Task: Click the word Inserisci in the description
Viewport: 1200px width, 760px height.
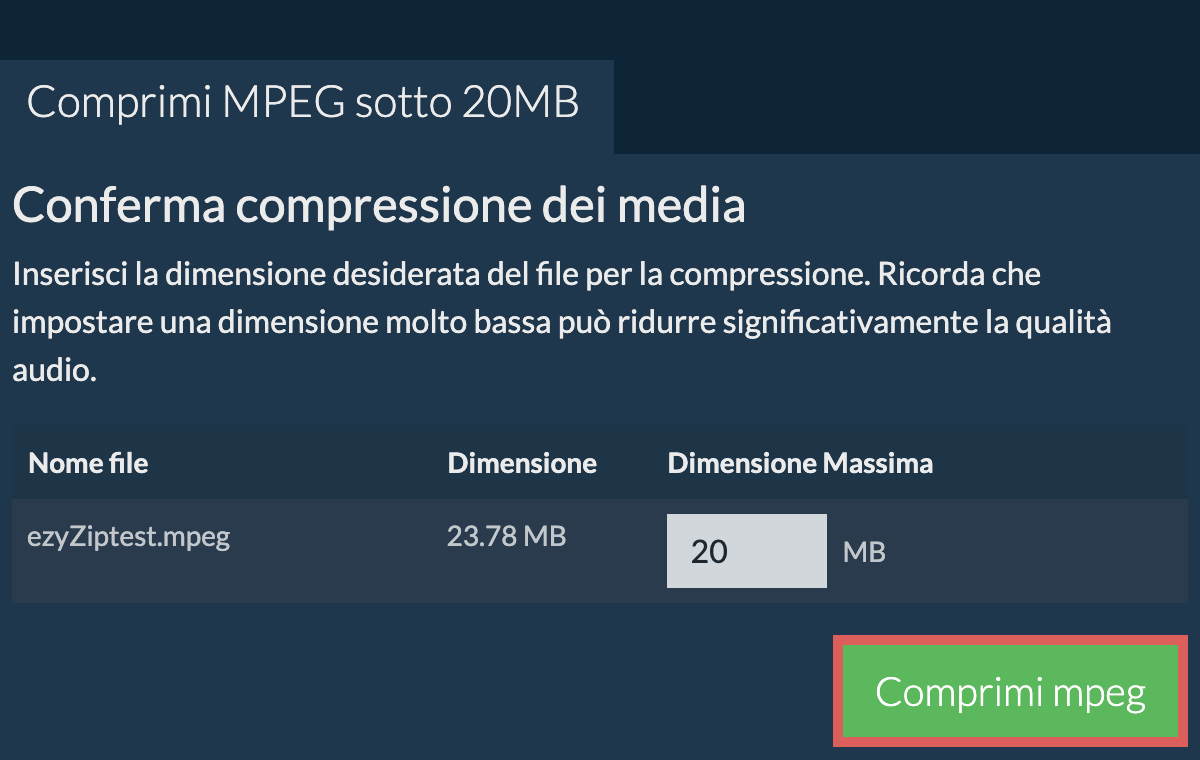Action: pos(69,274)
